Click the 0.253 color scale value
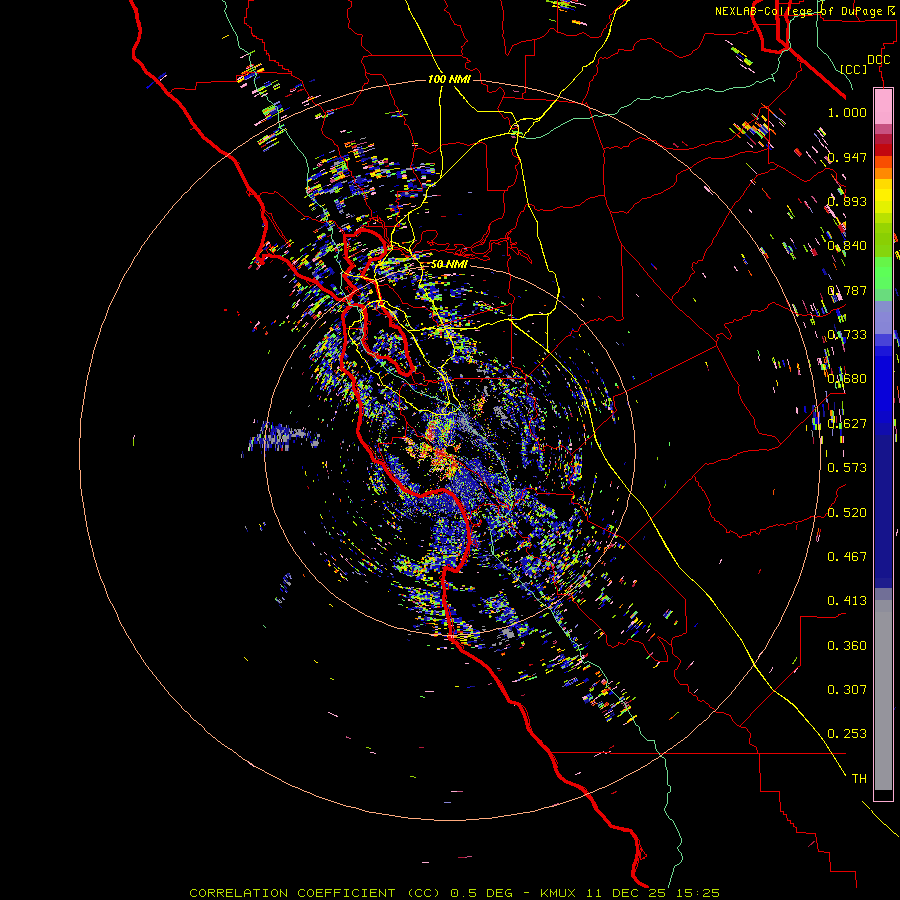 [847, 734]
